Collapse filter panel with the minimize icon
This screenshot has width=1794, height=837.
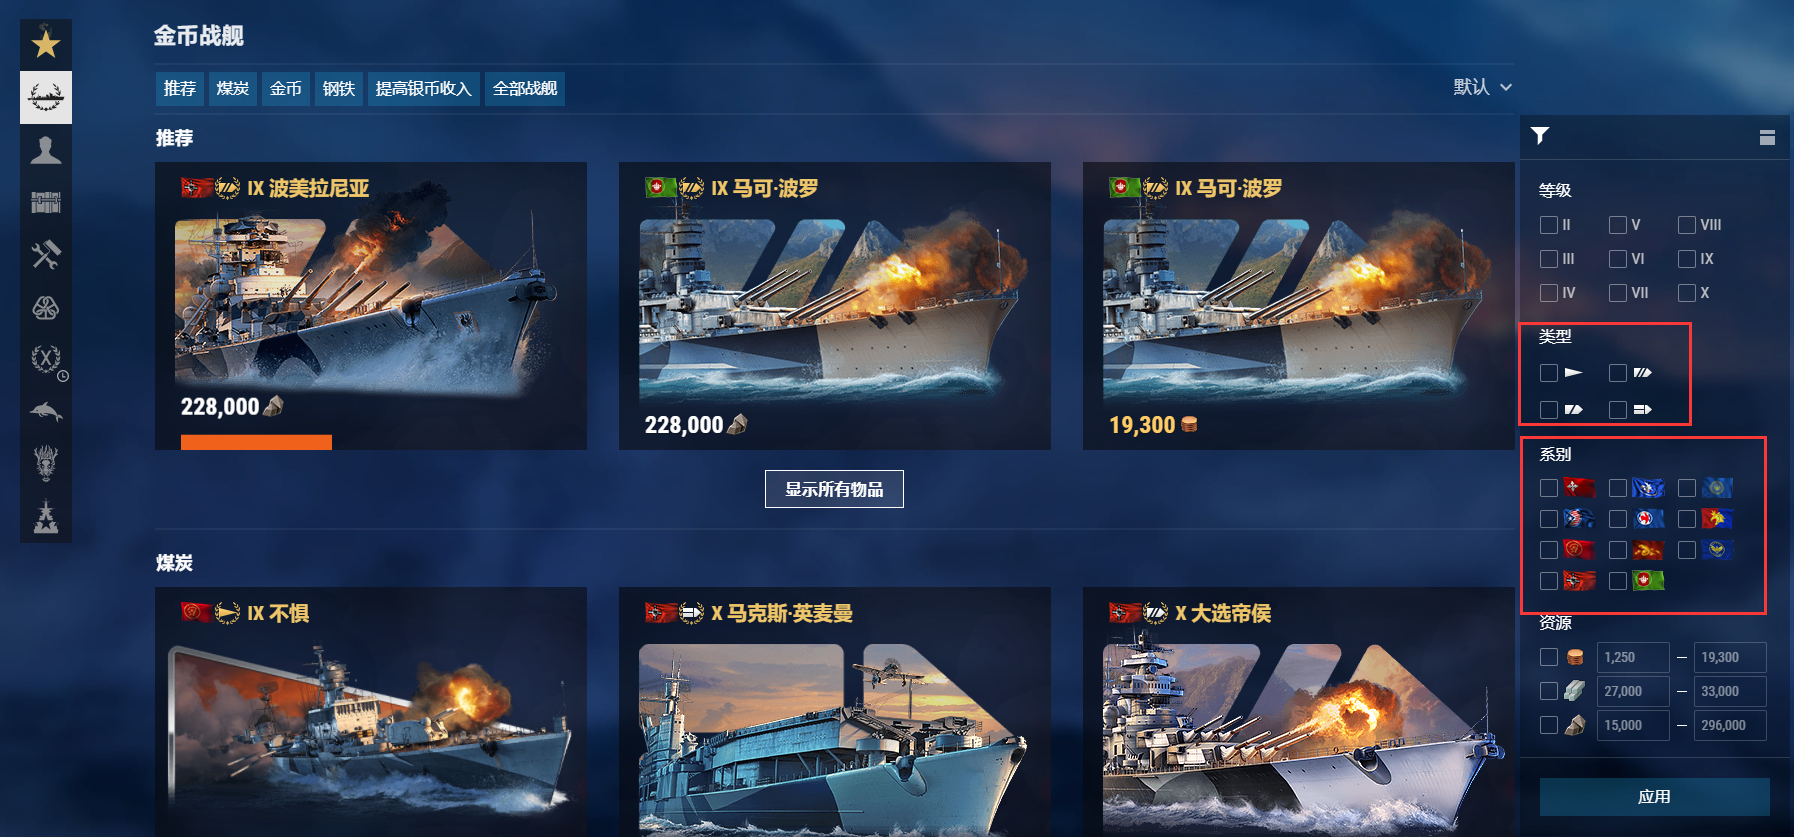tap(1767, 137)
